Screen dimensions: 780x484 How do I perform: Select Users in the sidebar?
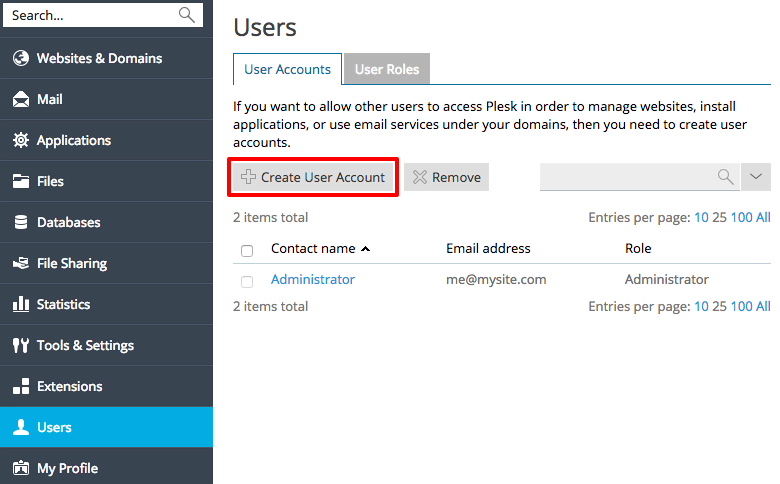pyautogui.click(x=106, y=427)
